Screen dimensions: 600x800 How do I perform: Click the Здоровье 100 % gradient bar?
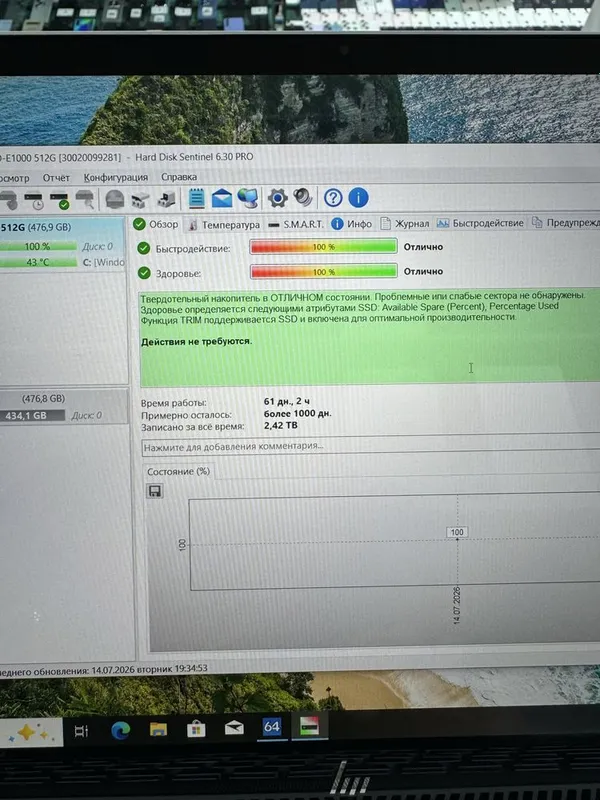[323, 271]
